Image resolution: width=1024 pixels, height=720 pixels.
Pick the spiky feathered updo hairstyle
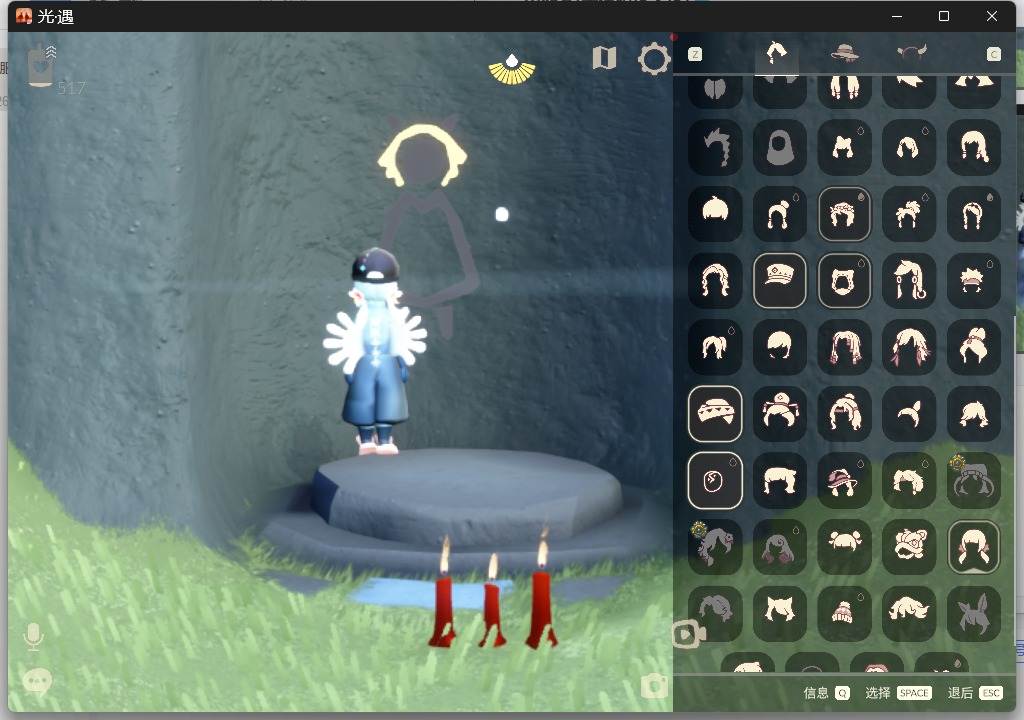(909, 214)
